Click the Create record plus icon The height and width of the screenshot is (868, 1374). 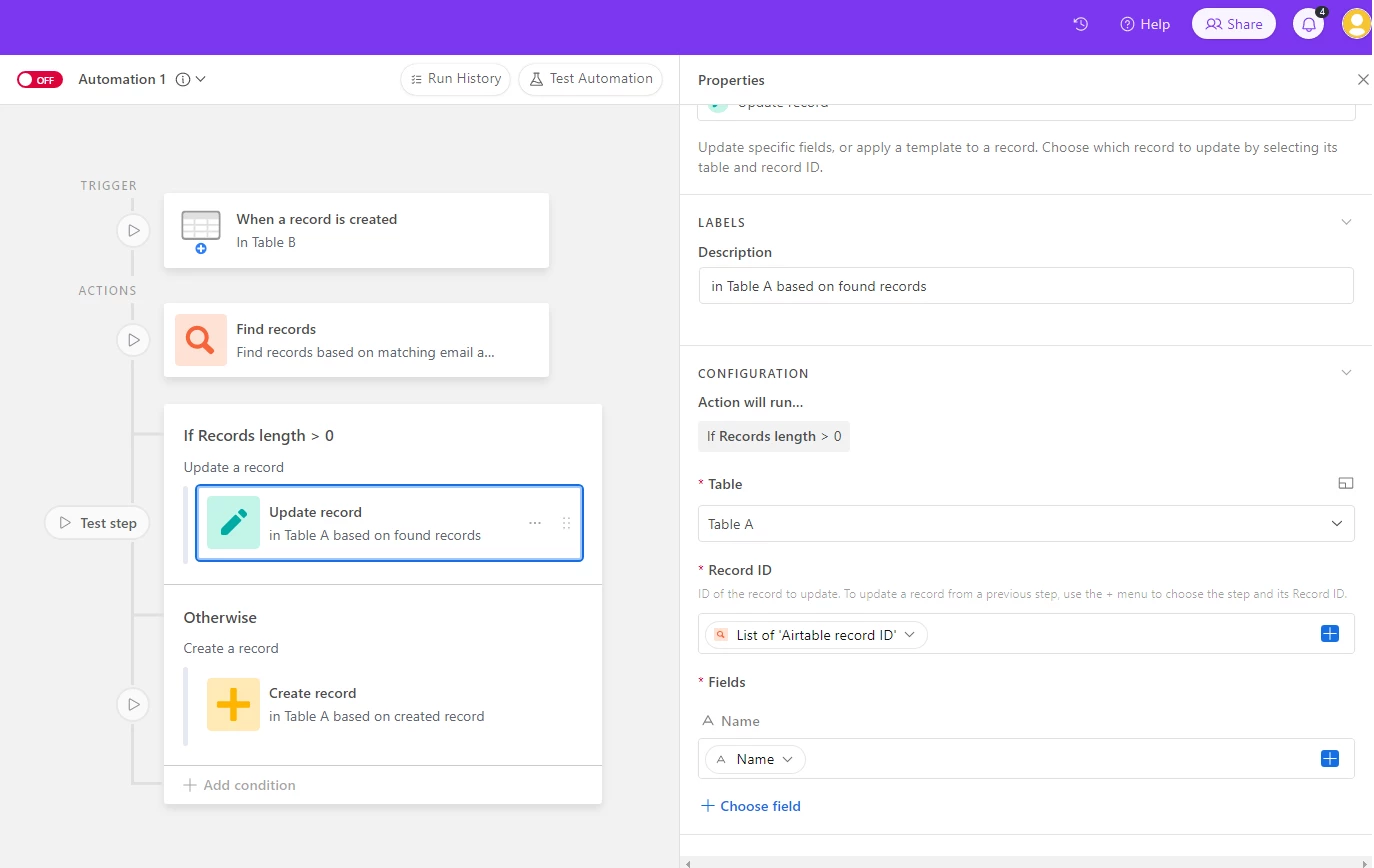pyautogui.click(x=233, y=704)
